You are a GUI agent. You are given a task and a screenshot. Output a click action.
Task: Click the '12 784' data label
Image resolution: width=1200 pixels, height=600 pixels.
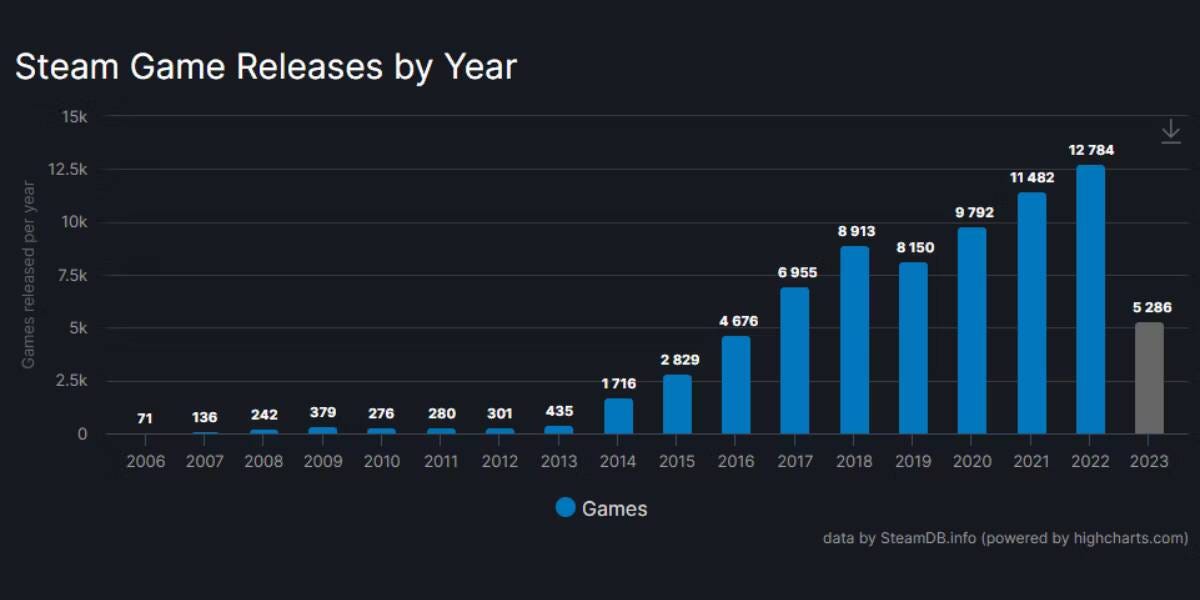tap(1091, 150)
